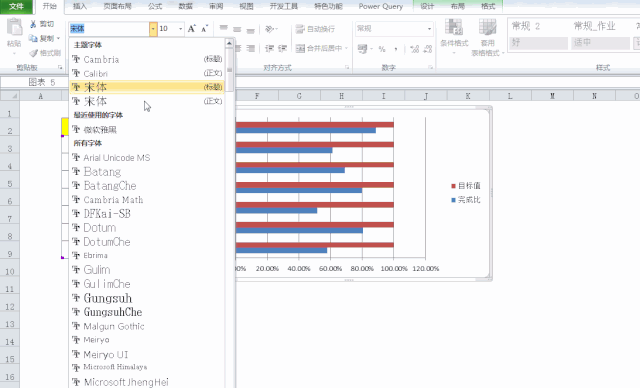Select Malgun Gothic font
640x388 pixels.
(x=147, y=326)
